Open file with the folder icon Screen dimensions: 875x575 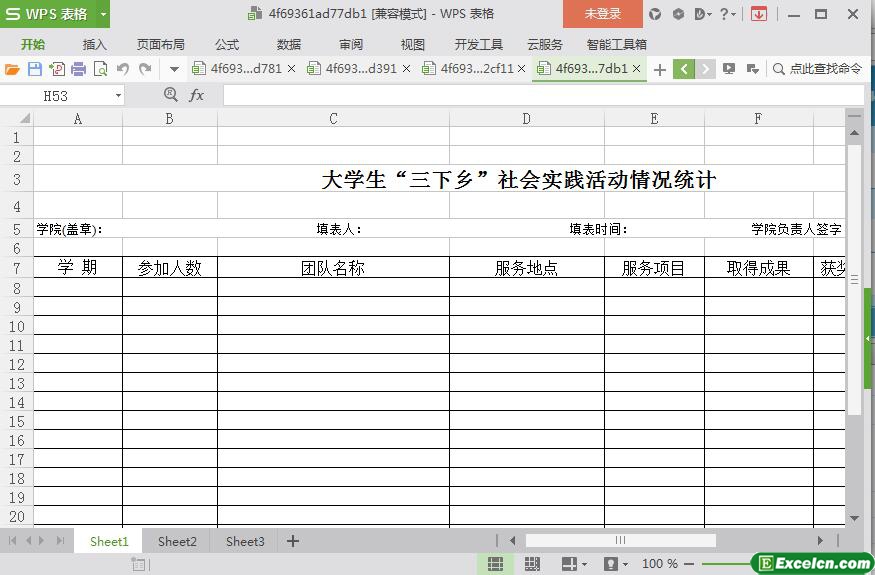coord(12,69)
